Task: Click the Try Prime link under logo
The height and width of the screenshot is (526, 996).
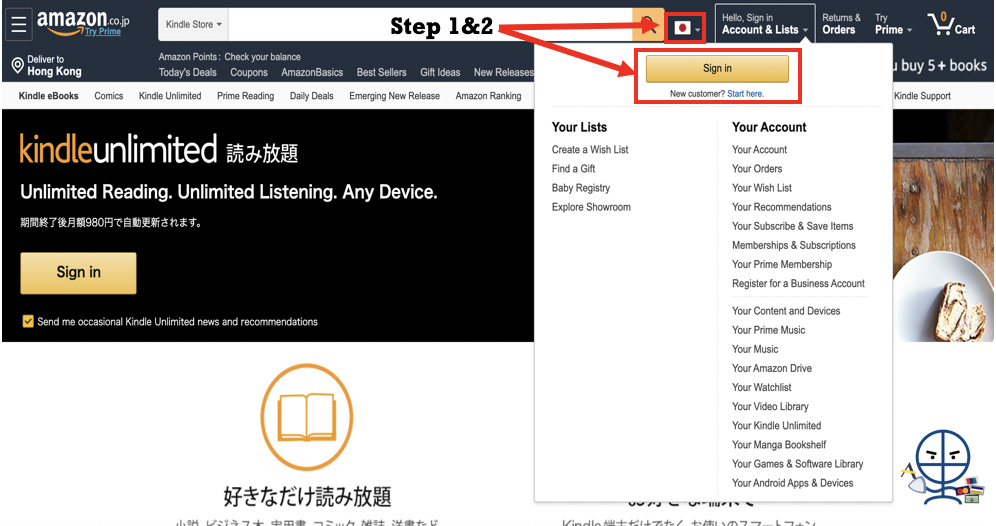Action: point(102,31)
